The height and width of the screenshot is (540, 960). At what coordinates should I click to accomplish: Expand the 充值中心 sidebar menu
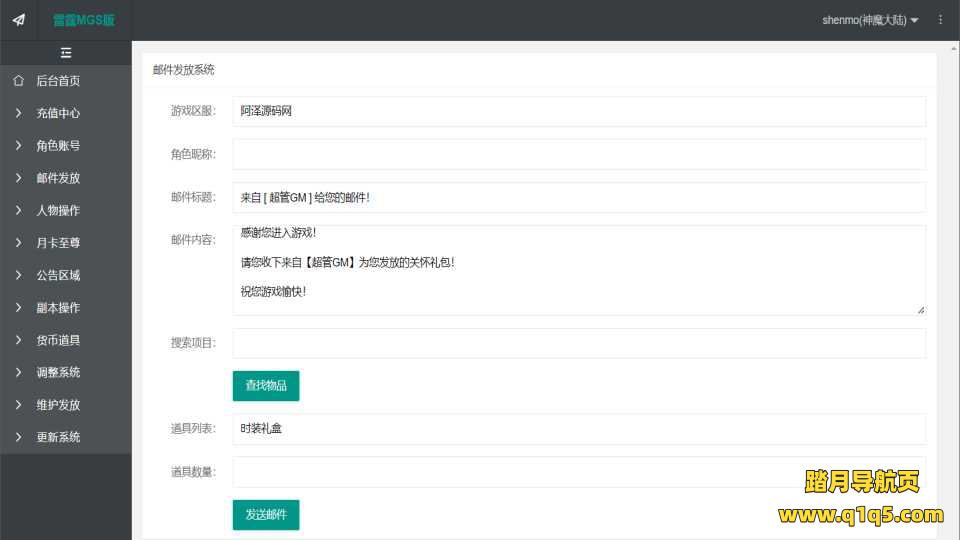(58, 113)
